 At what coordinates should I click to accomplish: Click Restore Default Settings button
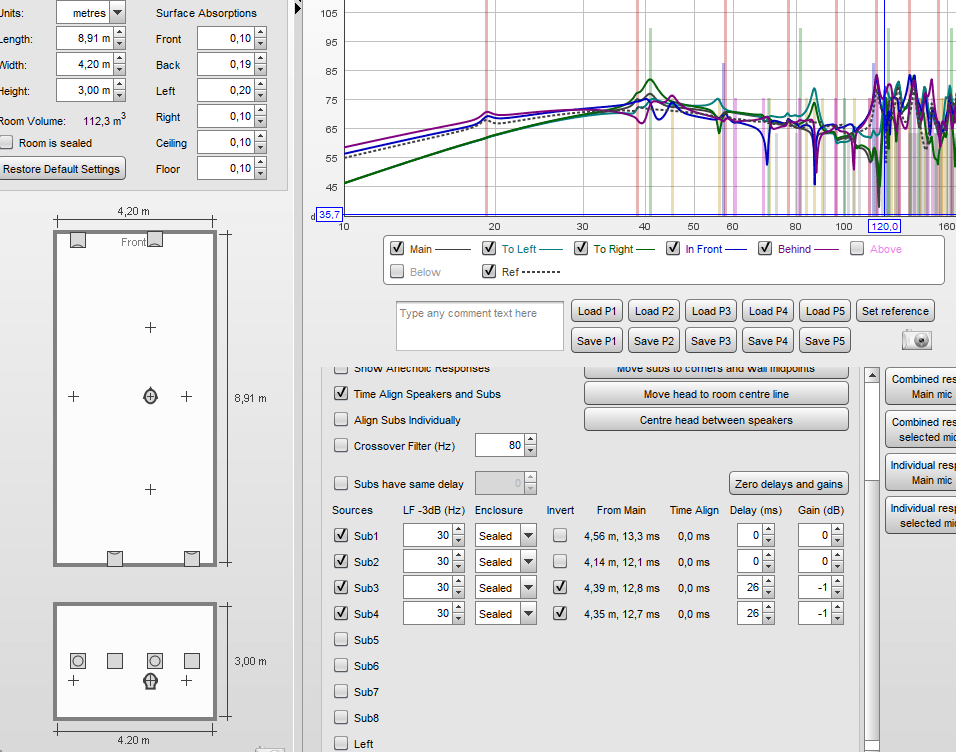click(62, 169)
